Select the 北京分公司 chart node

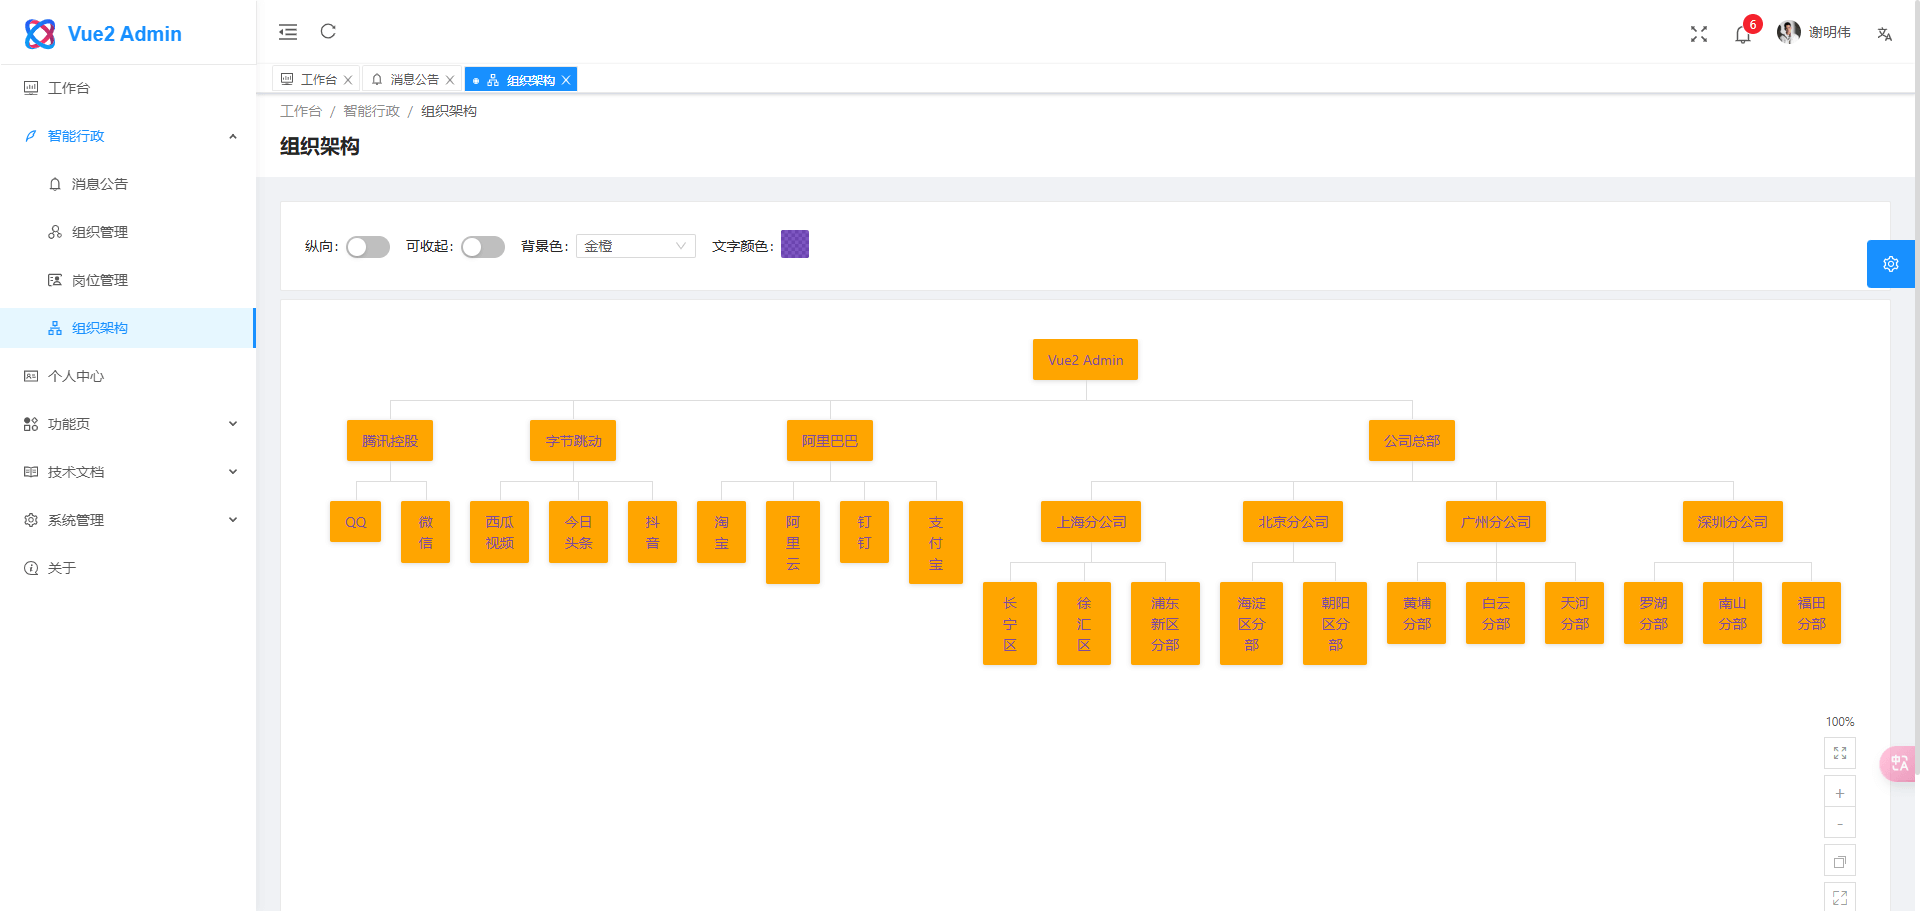(x=1293, y=522)
